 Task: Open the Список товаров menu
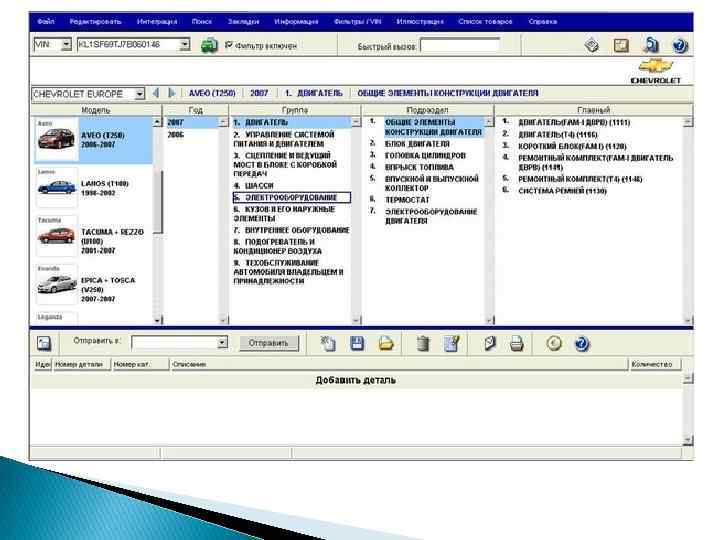pos(485,22)
